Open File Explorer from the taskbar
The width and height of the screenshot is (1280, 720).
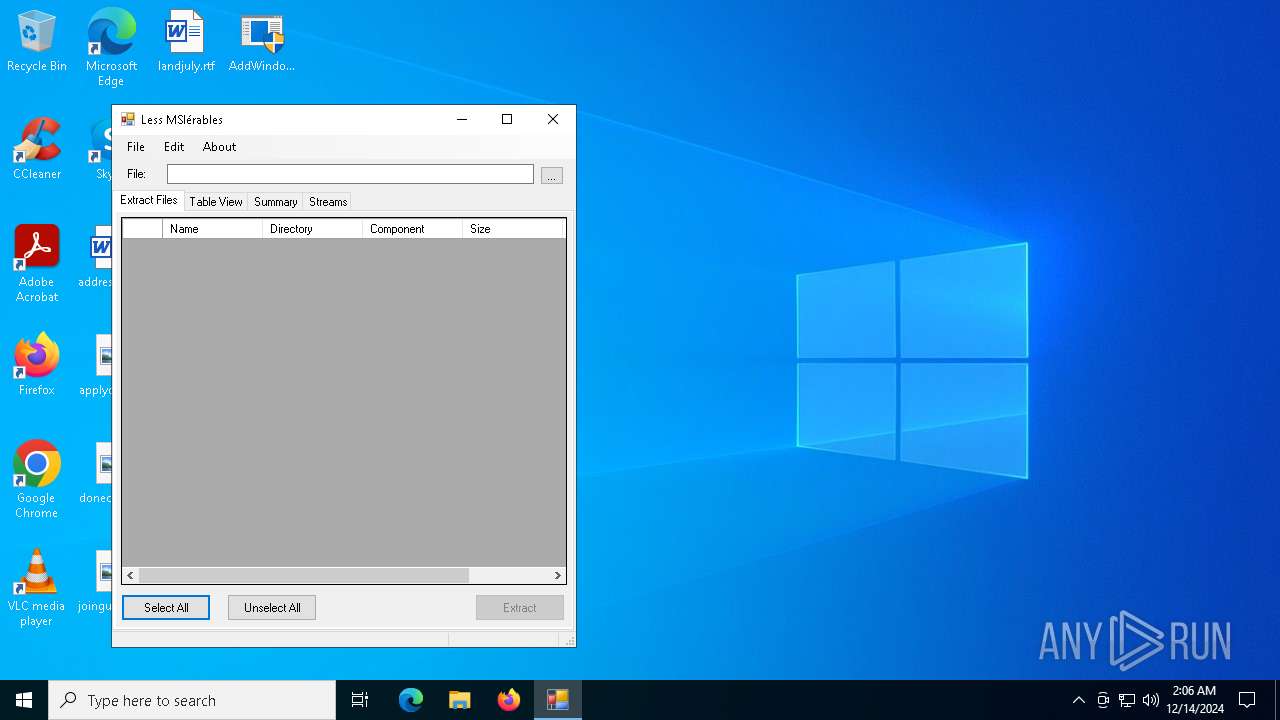[x=460, y=700]
